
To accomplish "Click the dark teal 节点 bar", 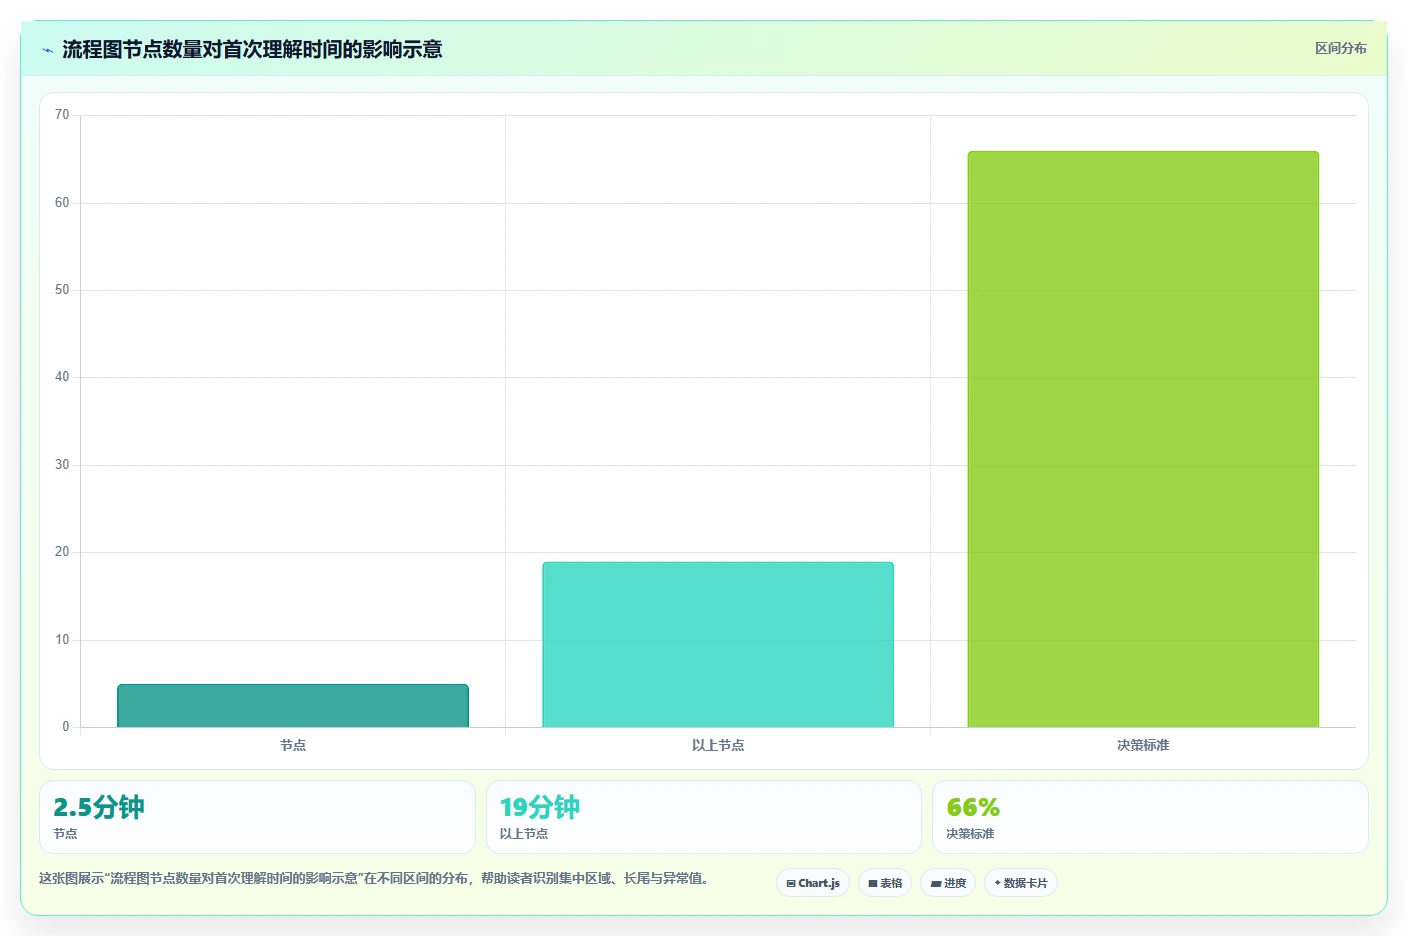I will click(293, 706).
